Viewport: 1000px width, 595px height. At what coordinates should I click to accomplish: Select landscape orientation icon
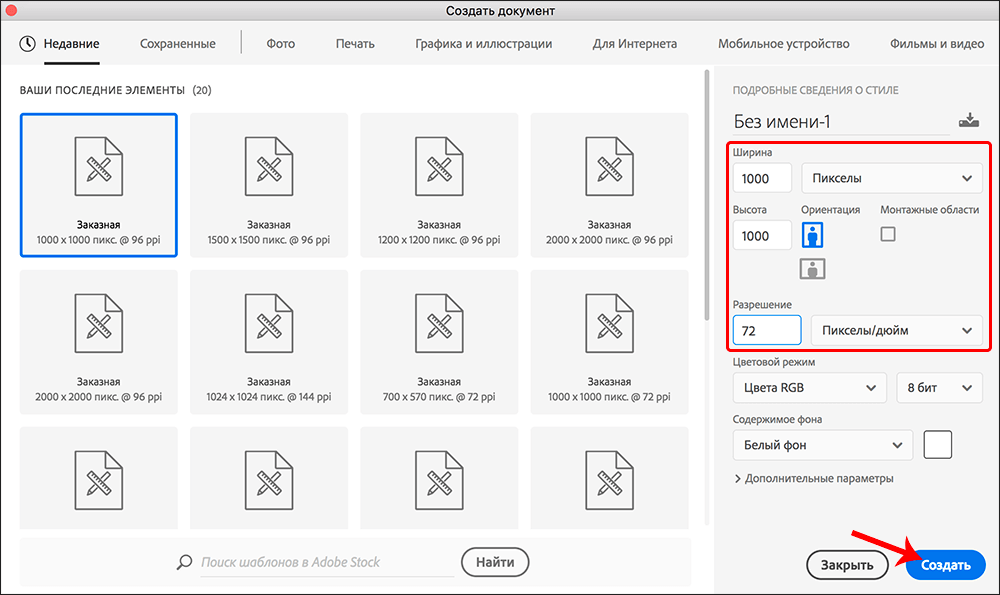tap(814, 268)
